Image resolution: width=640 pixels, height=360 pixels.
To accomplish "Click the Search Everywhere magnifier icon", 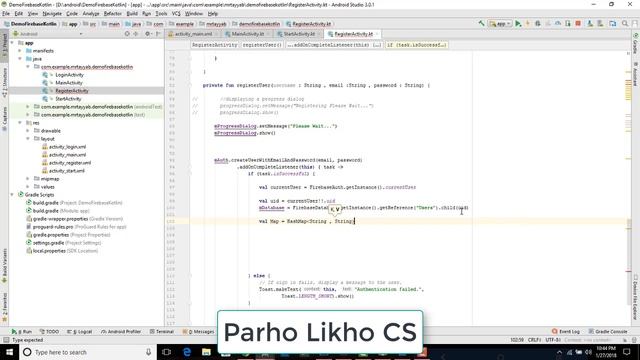I will click(x=625, y=24).
